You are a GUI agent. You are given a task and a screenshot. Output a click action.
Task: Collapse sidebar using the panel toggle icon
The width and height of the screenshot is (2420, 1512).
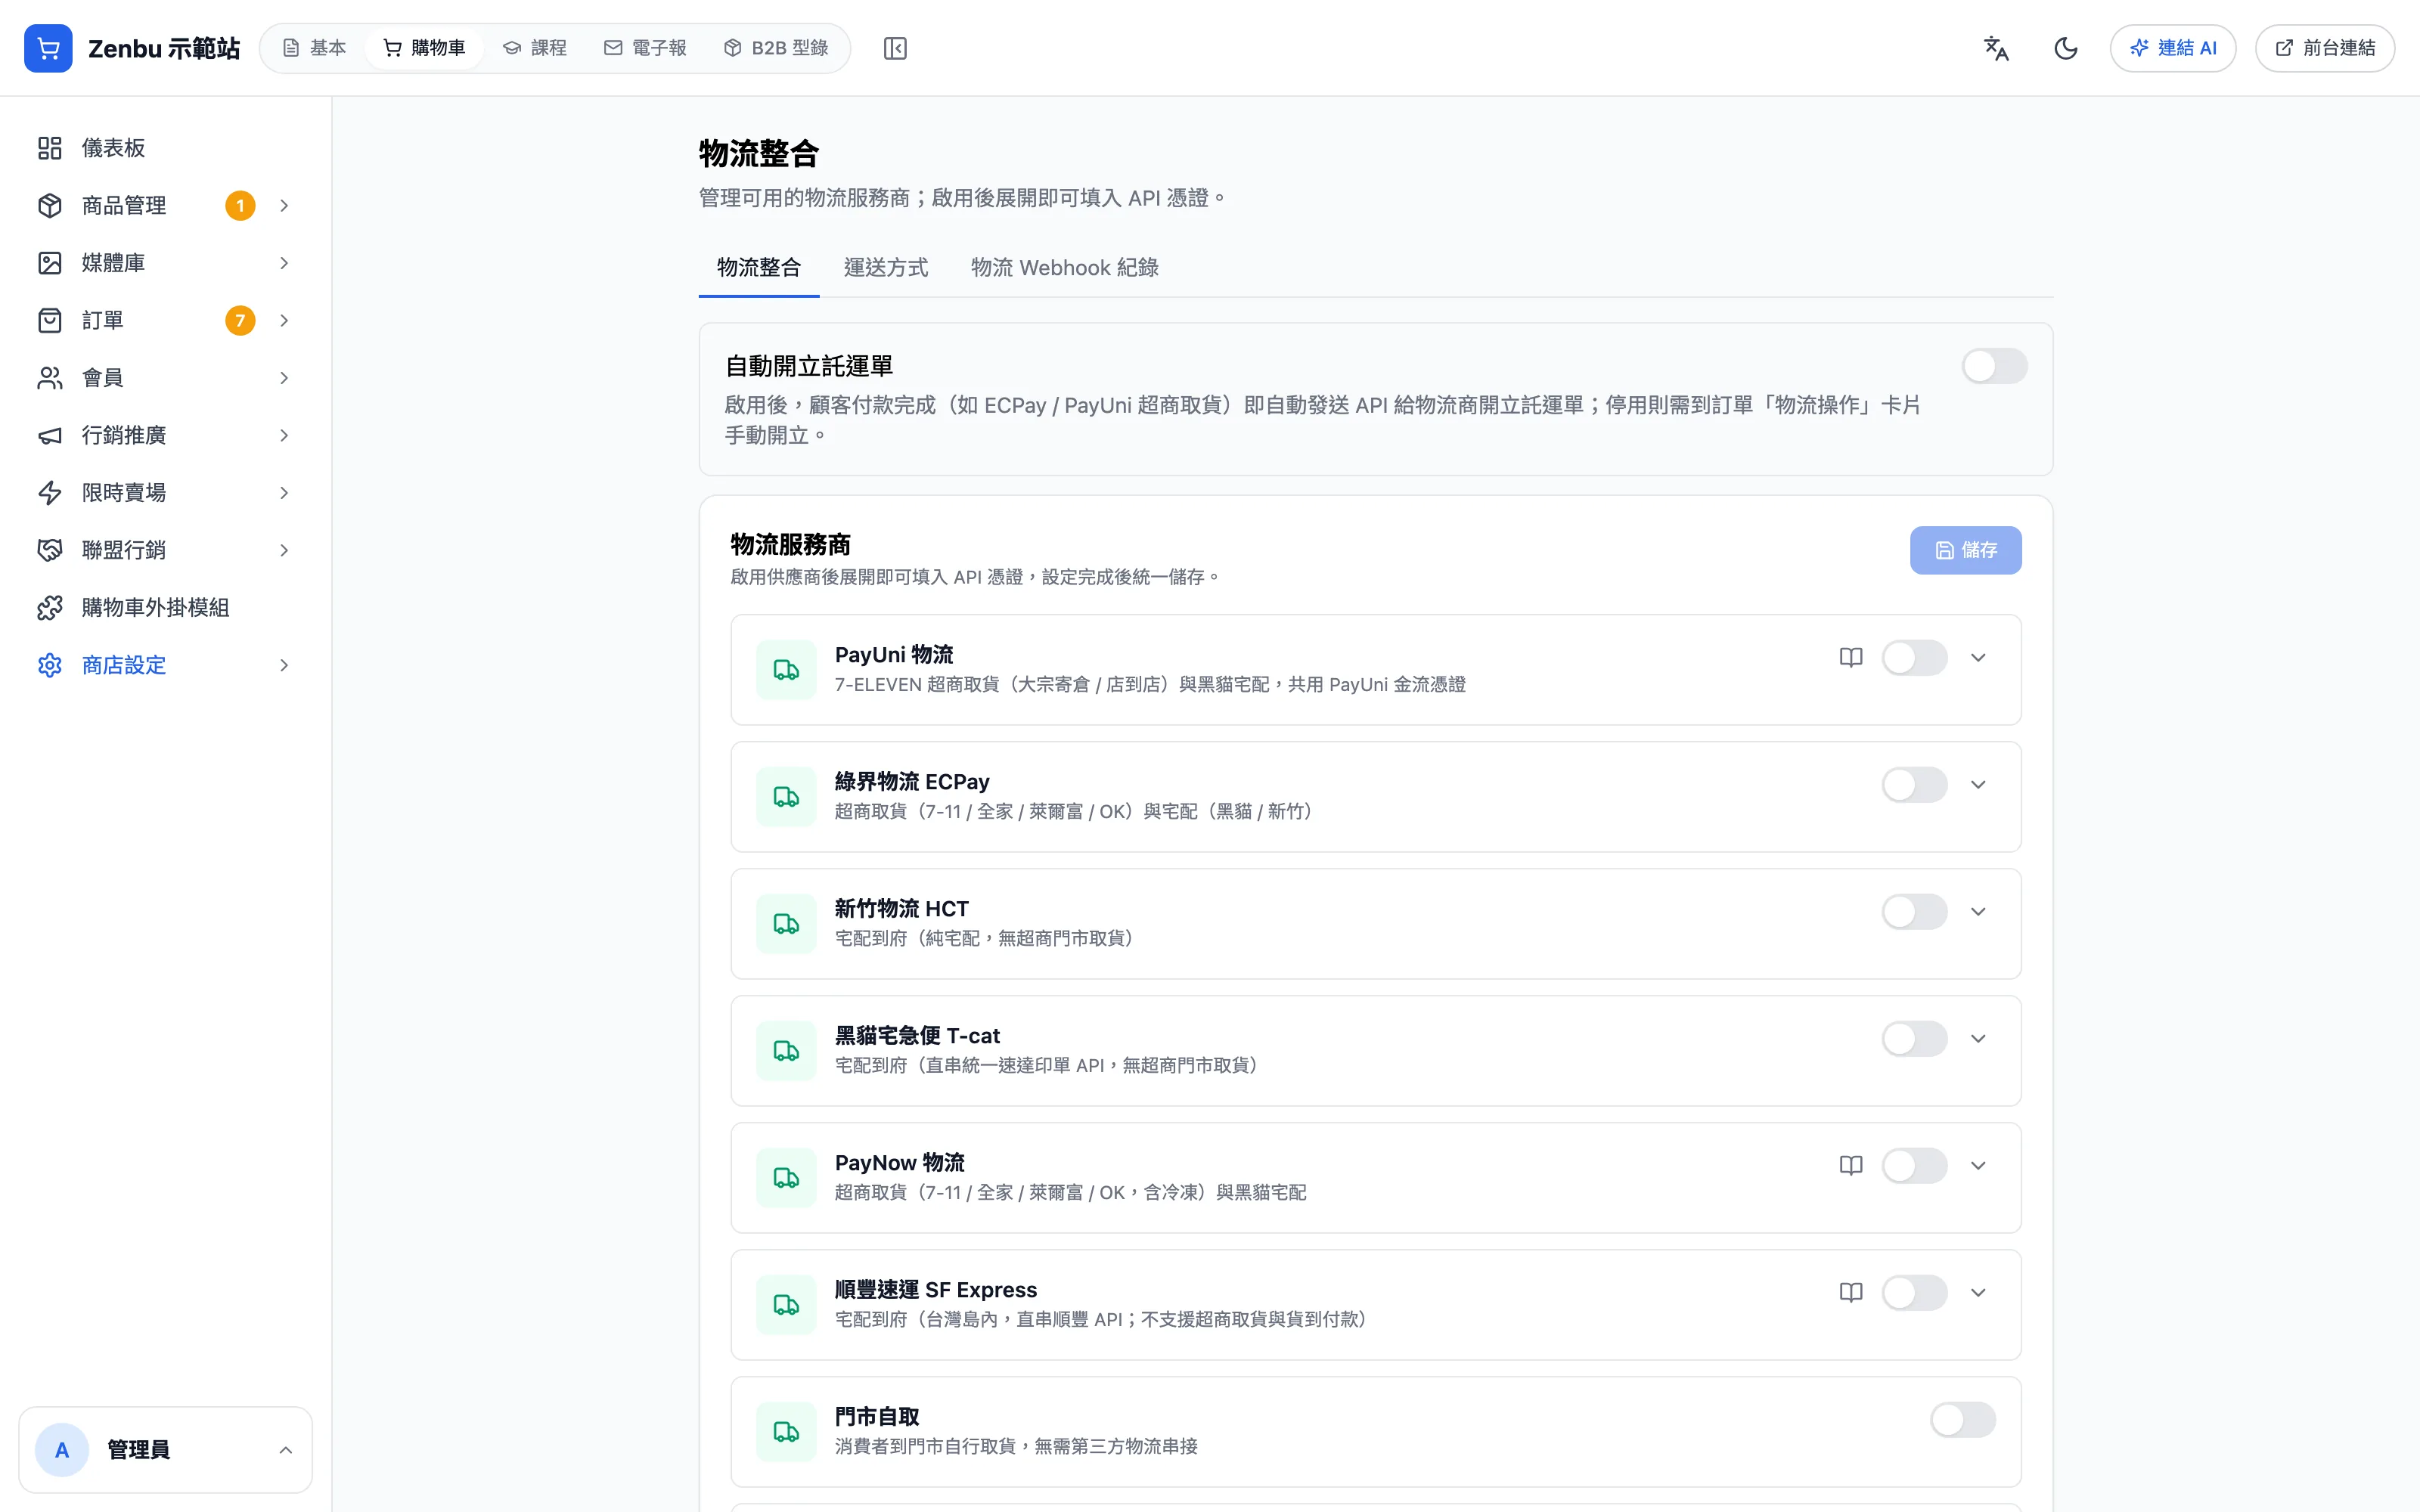click(895, 48)
